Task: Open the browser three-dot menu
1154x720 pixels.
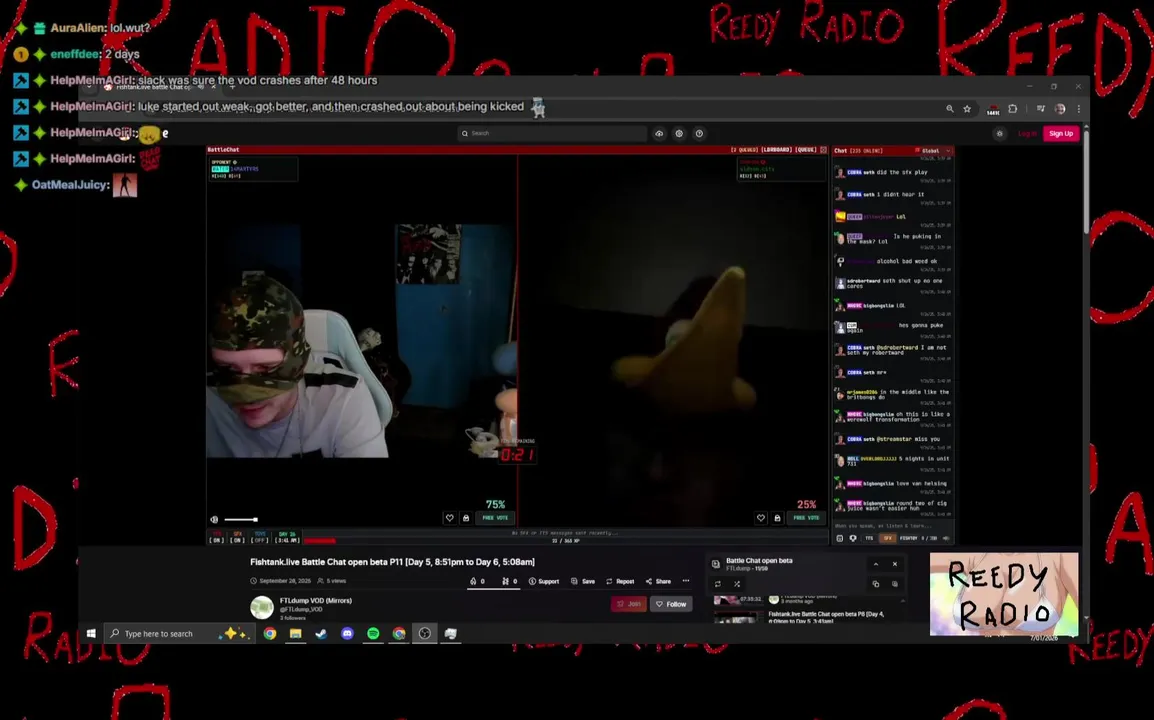Action: click(1079, 109)
